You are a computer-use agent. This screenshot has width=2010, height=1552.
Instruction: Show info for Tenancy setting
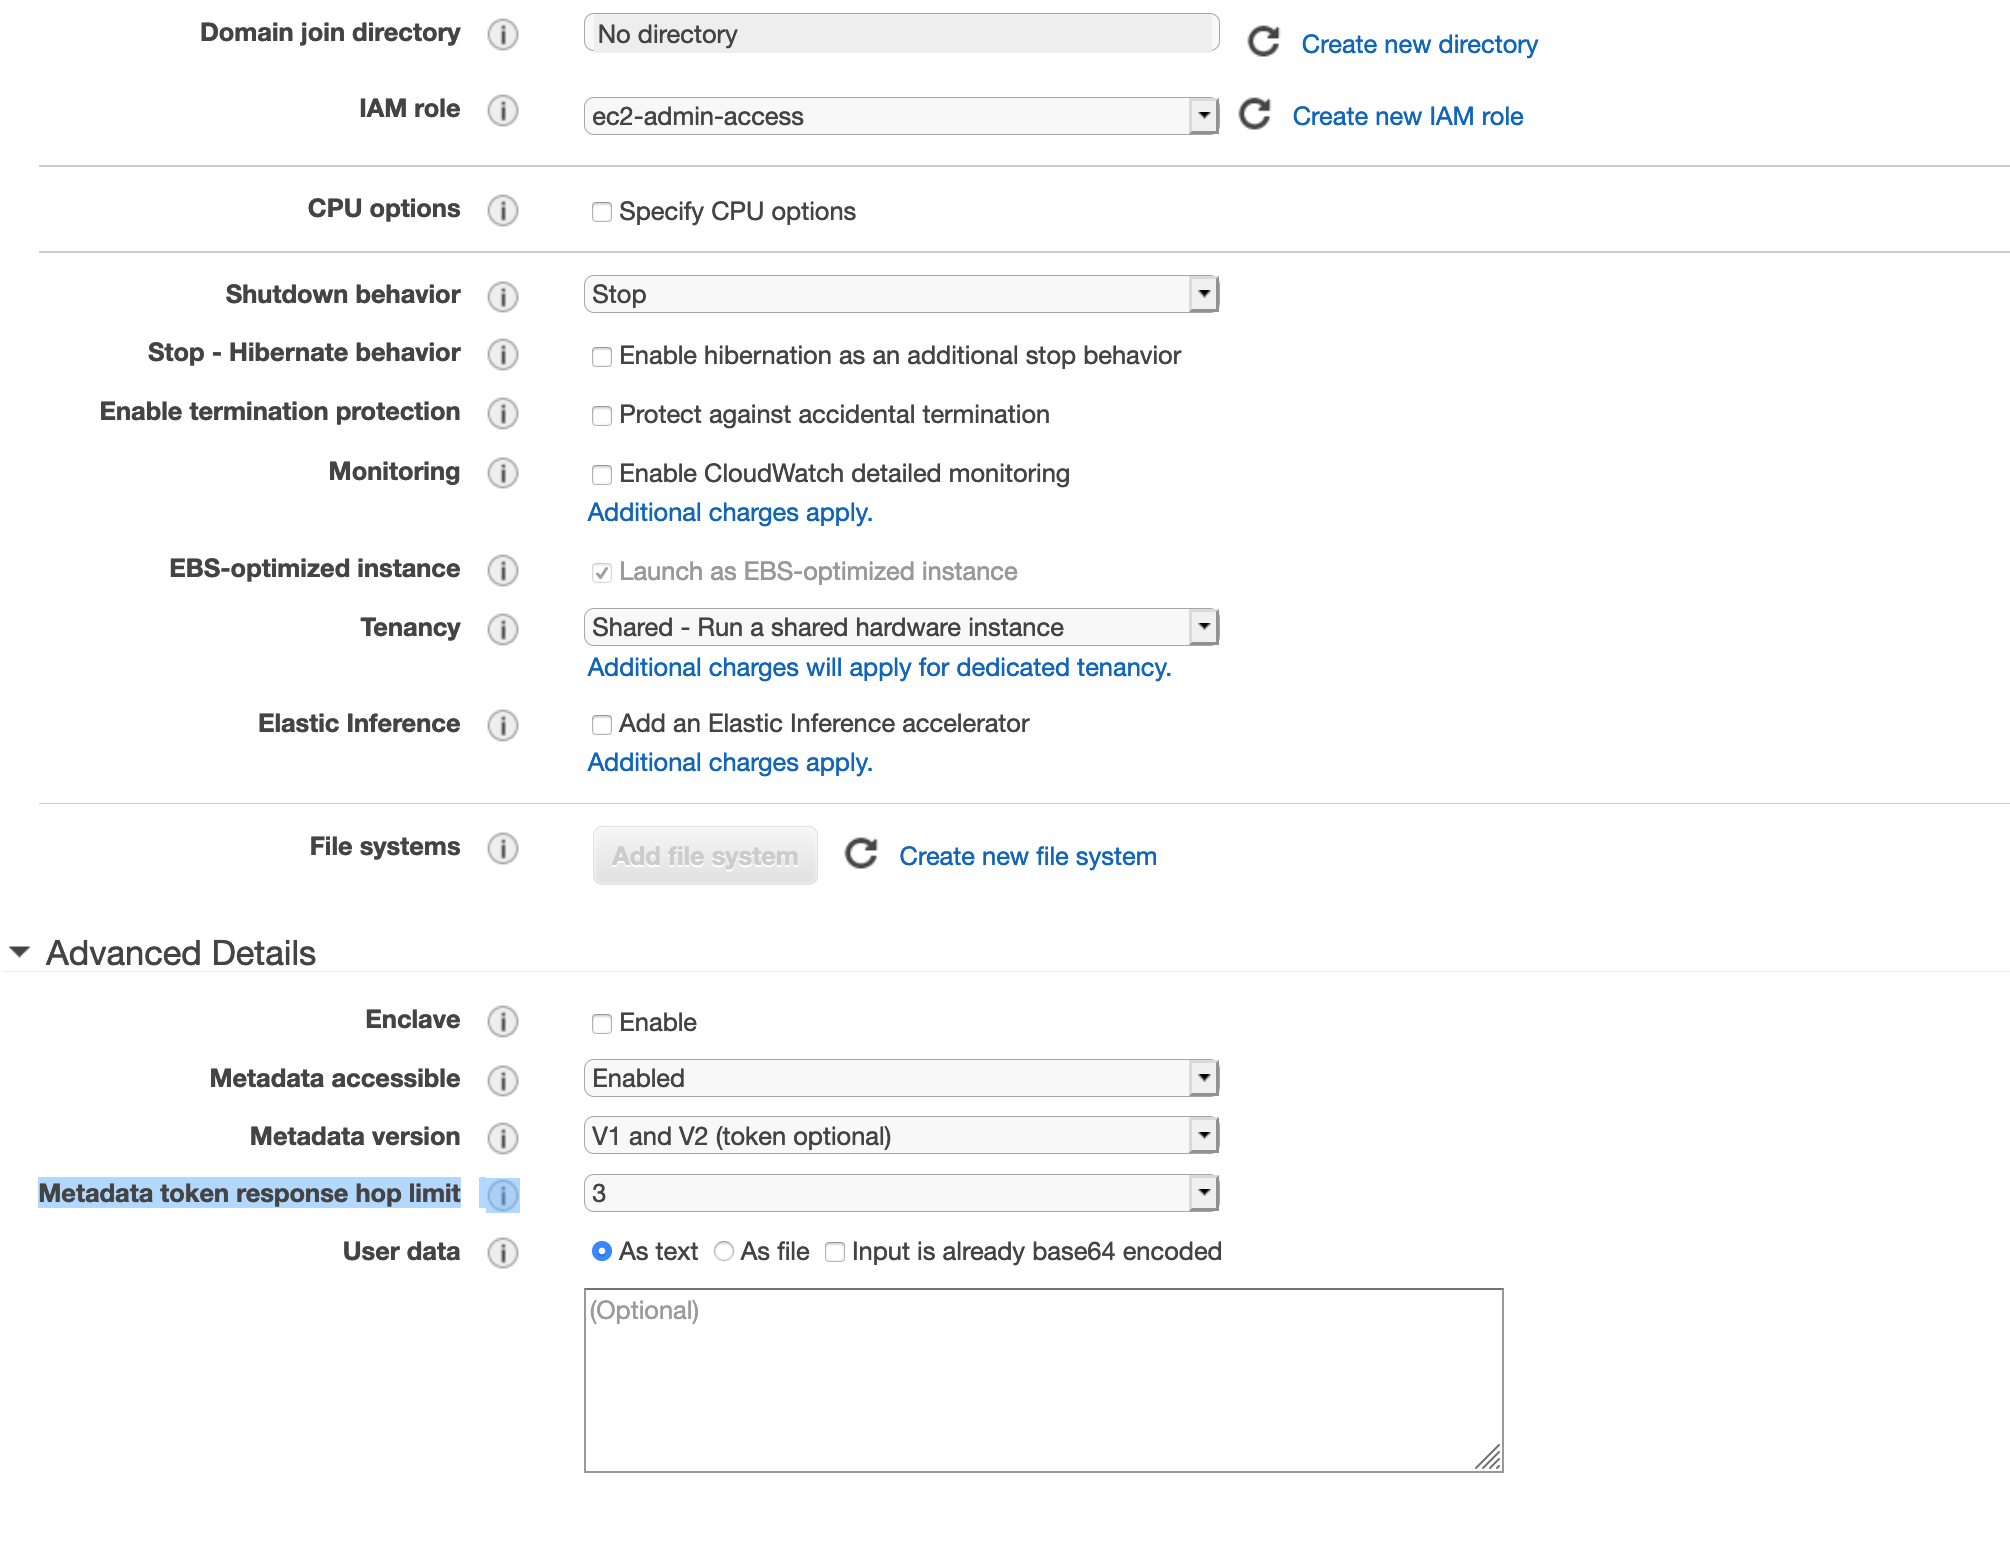point(503,629)
